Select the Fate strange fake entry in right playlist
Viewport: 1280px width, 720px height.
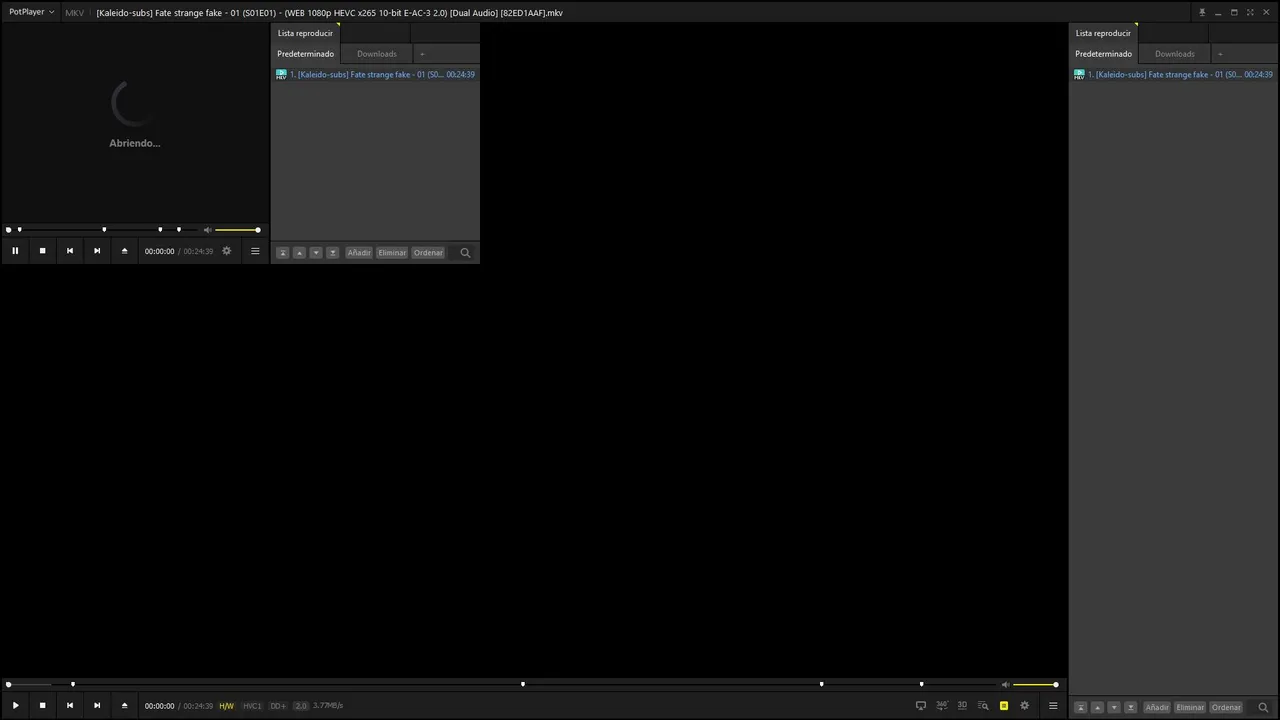click(1173, 74)
